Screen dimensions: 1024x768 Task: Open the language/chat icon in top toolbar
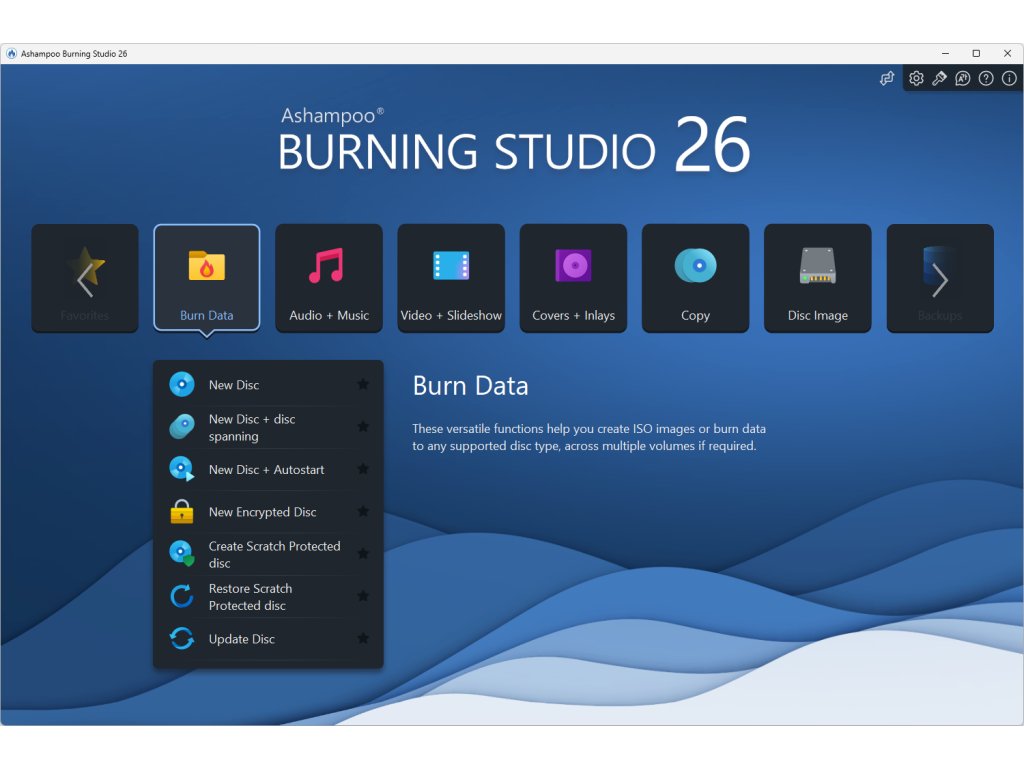[x=963, y=78]
